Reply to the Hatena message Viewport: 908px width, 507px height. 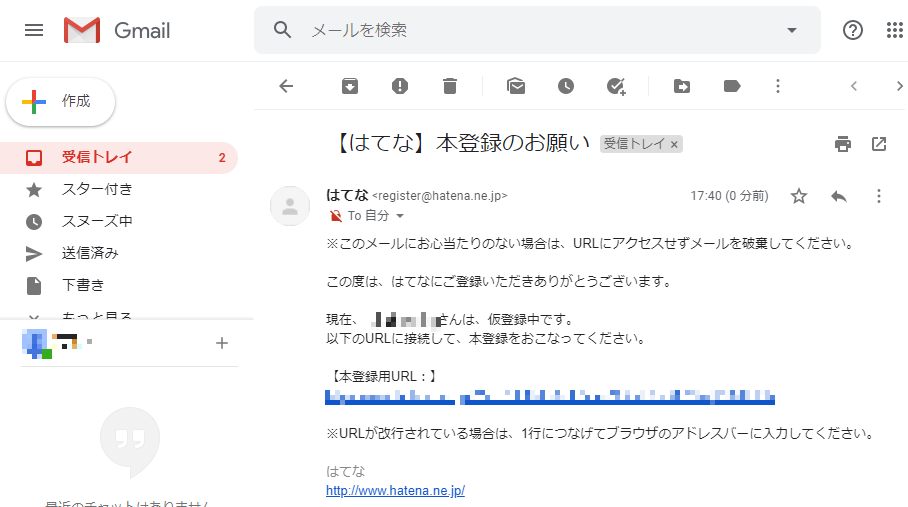(x=839, y=196)
